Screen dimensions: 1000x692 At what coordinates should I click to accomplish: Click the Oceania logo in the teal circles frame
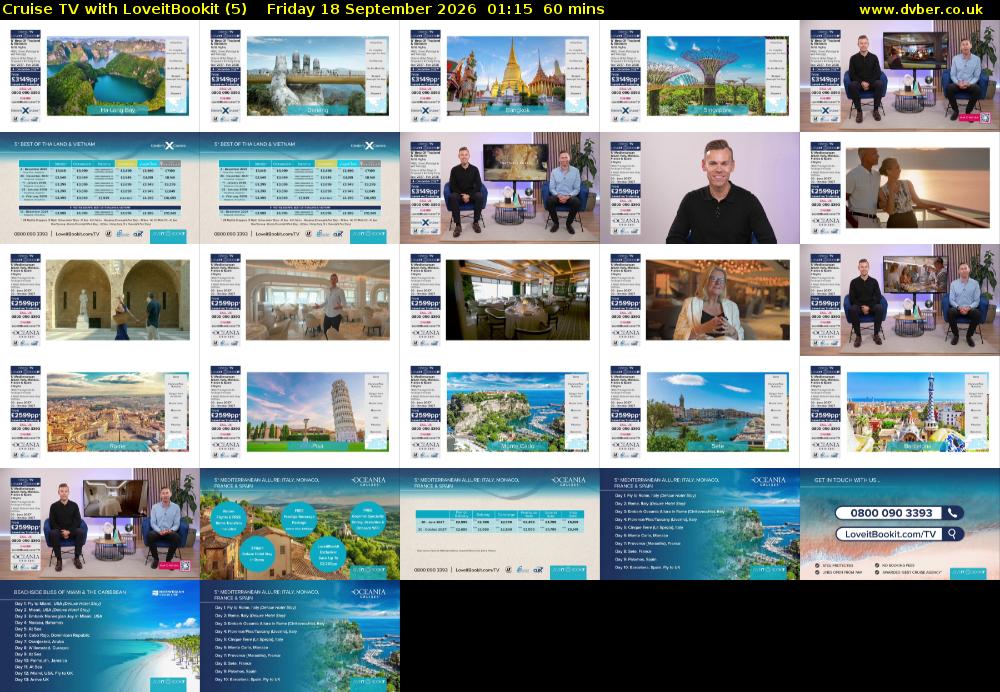coord(368,481)
